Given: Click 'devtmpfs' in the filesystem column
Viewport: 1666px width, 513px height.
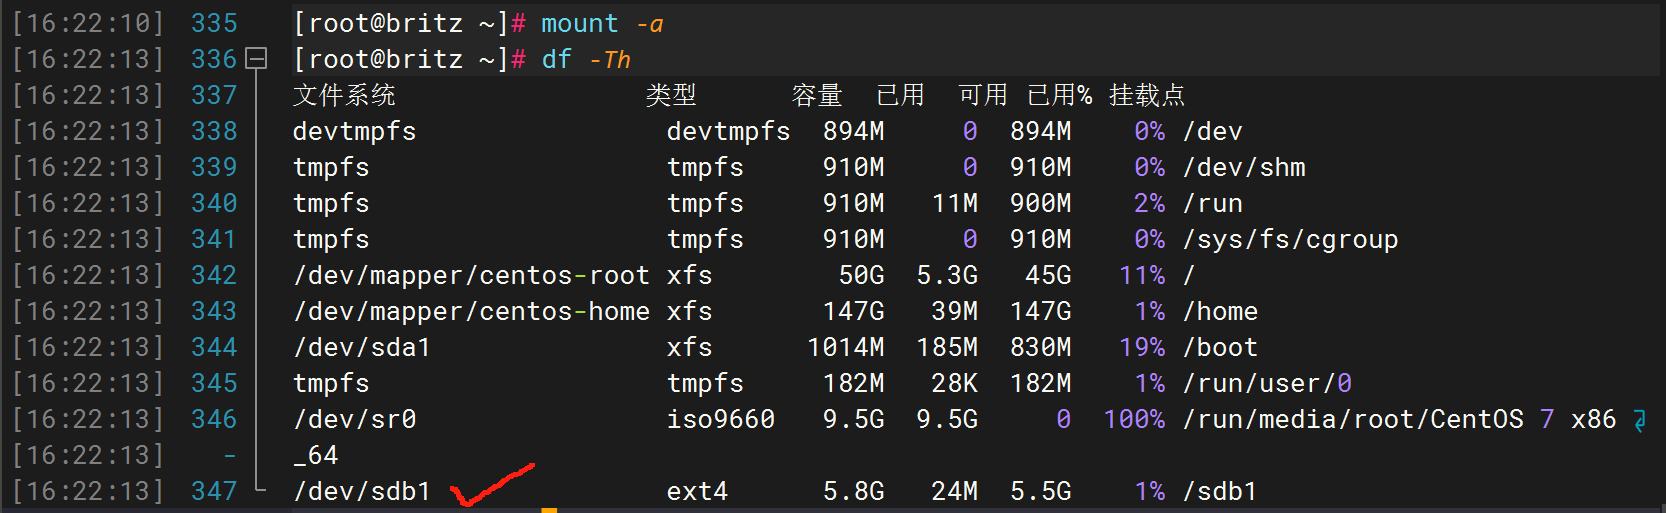Looking at the screenshot, I should coord(354,131).
